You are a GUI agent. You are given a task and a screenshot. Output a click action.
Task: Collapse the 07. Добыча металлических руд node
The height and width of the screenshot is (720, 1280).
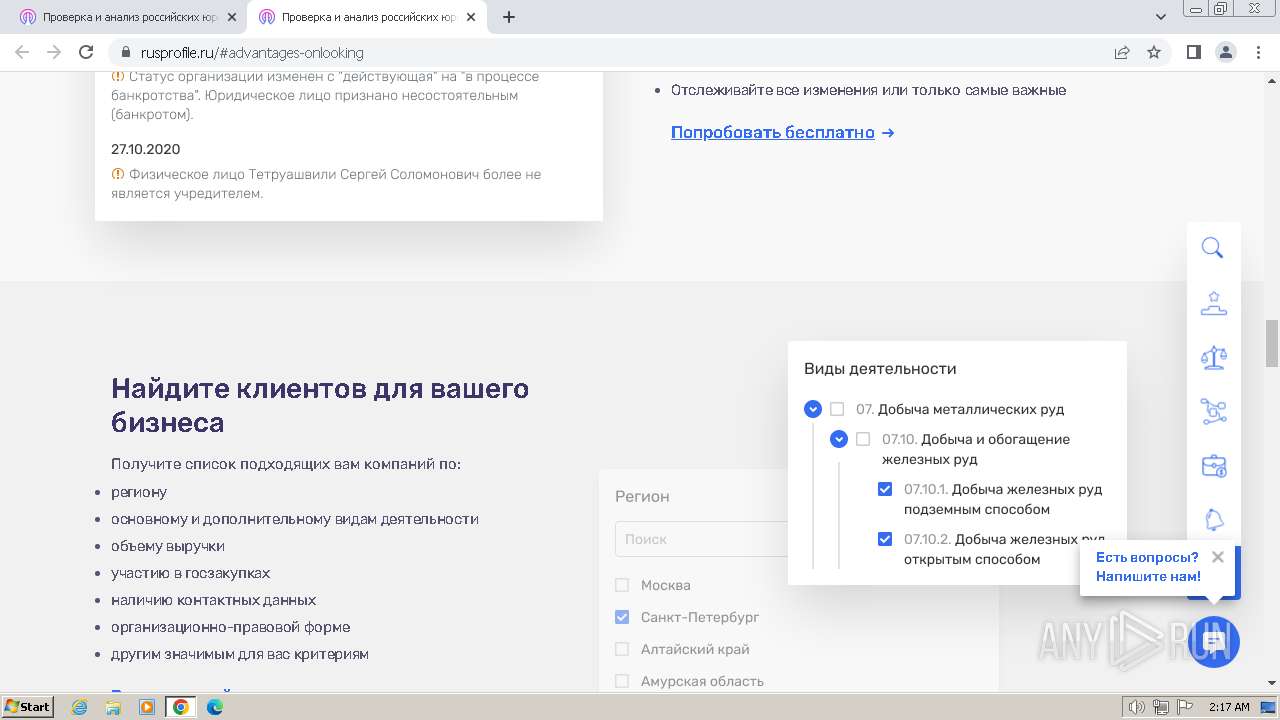coord(813,409)
